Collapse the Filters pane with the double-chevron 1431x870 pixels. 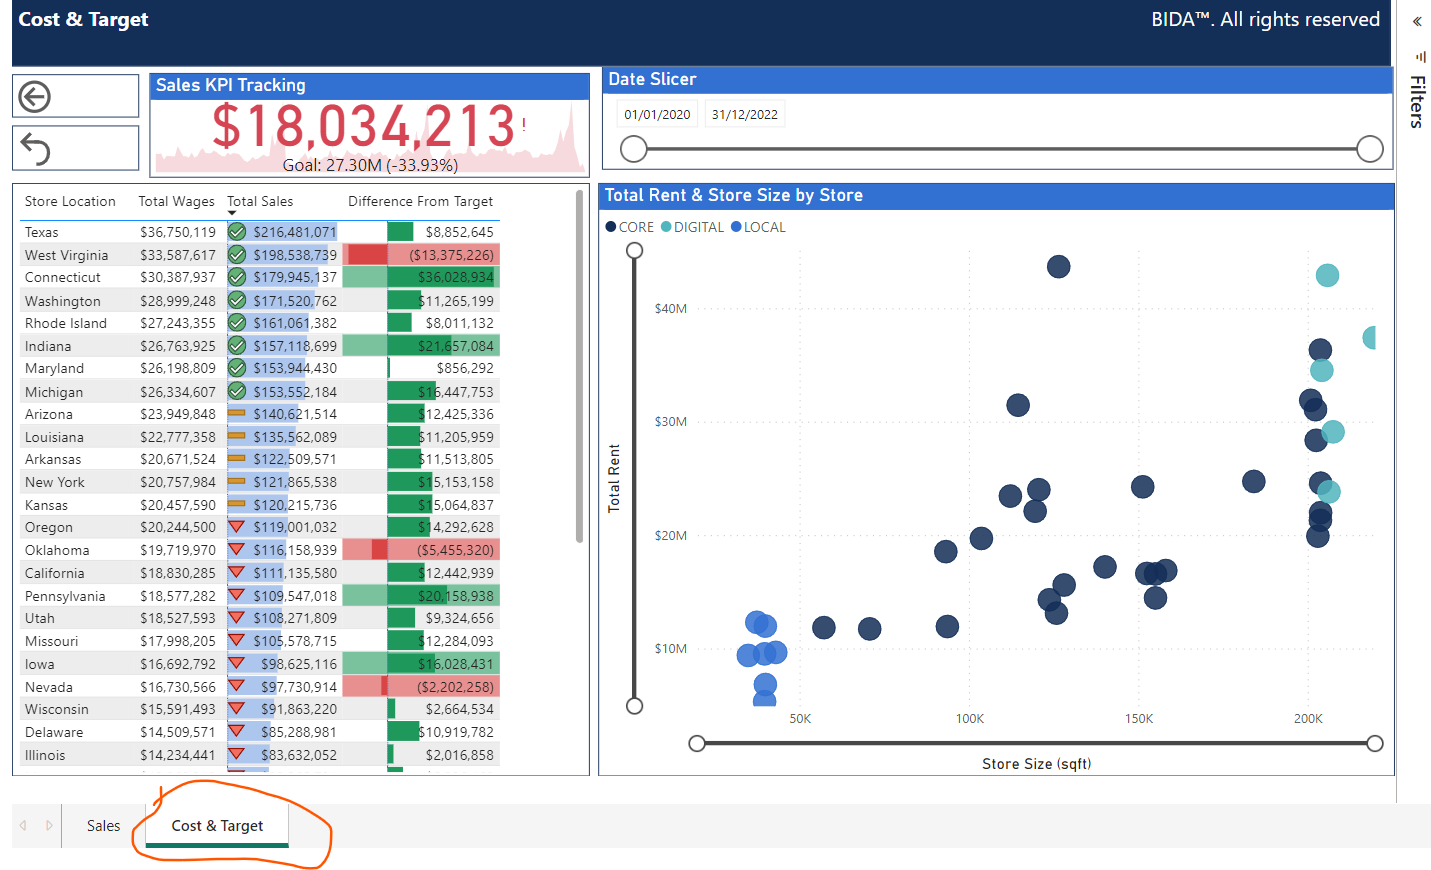(1417, 20)
